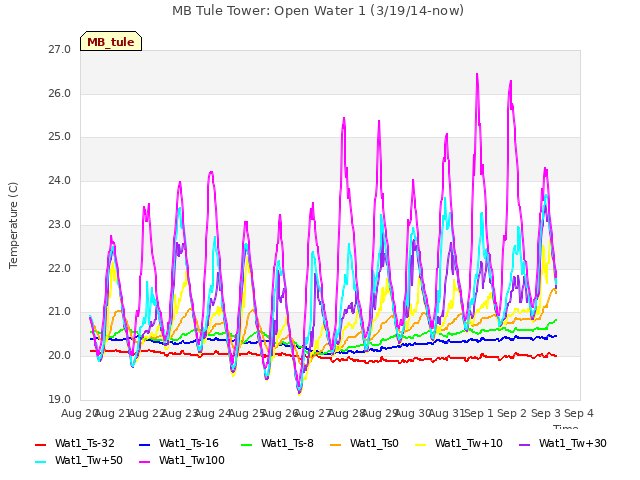The image size is (640, 480).
Task: Click the green Wat1_Ts-8 legend swatch
Action: click(x=247, y=445)
